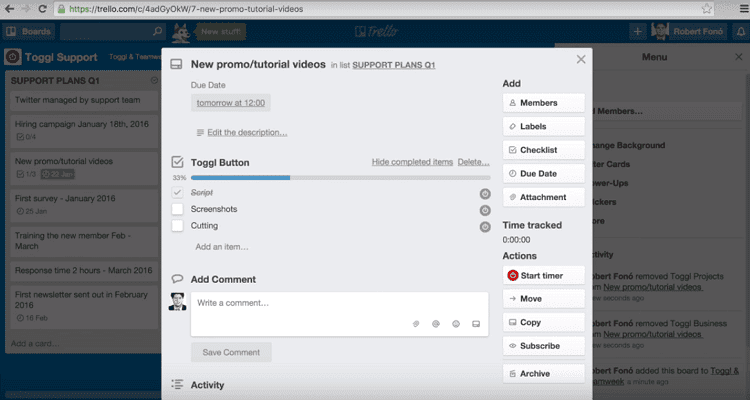750x400 pixels.
Task: Click Add a card in the list
Action: tap(35, 344)
